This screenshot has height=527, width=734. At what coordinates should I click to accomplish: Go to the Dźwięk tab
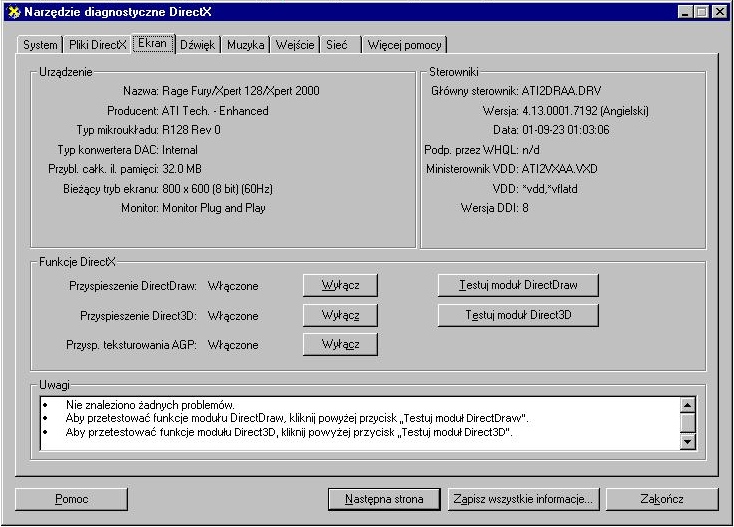197,45
